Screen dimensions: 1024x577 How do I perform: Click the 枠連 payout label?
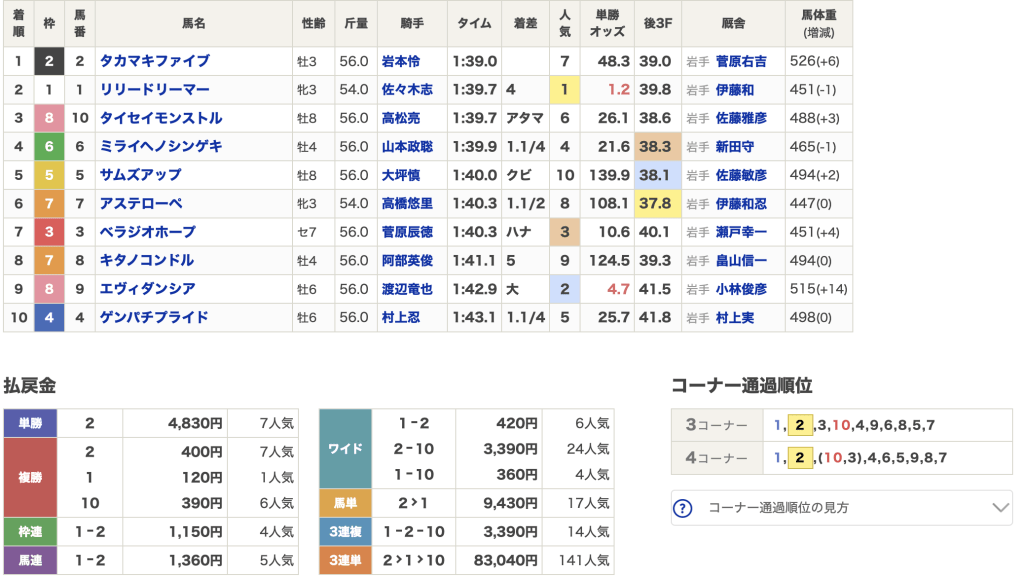[30, 531]
